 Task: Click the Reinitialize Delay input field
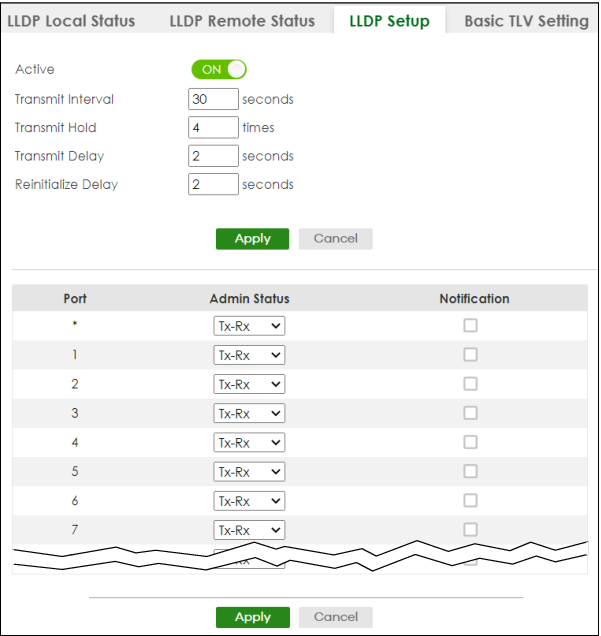pos(213,185)
